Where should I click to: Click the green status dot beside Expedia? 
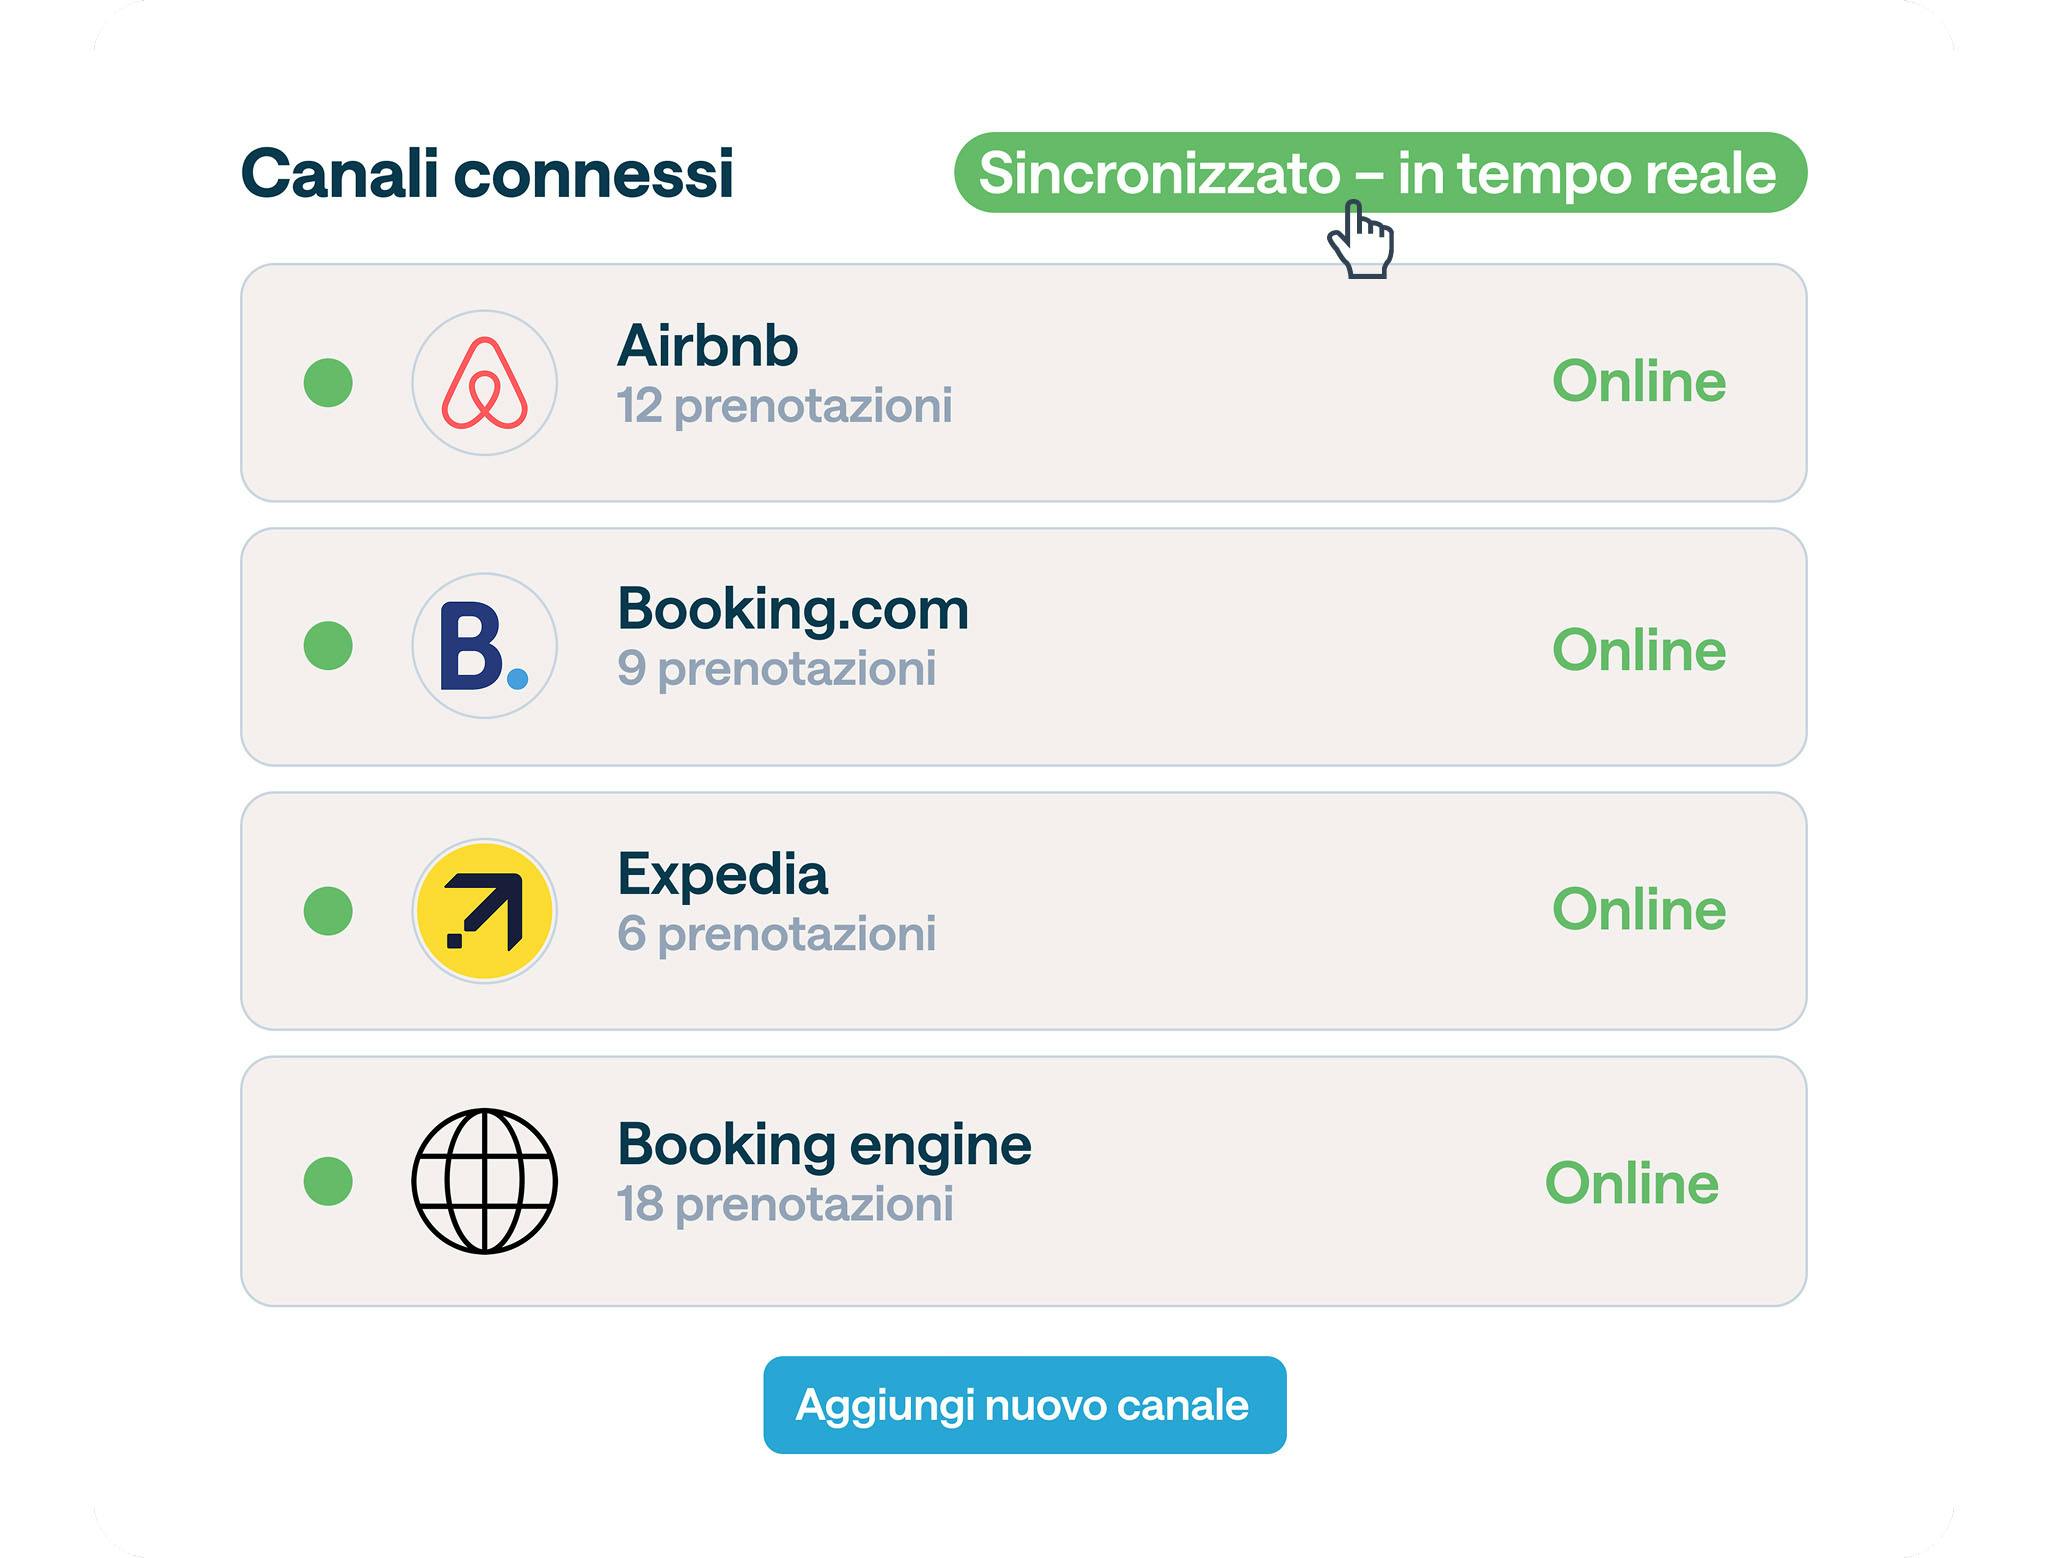[328, 910]
